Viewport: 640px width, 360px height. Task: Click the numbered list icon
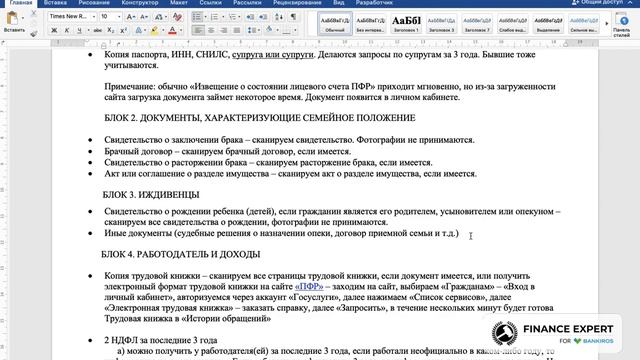[x=214, y=17]
